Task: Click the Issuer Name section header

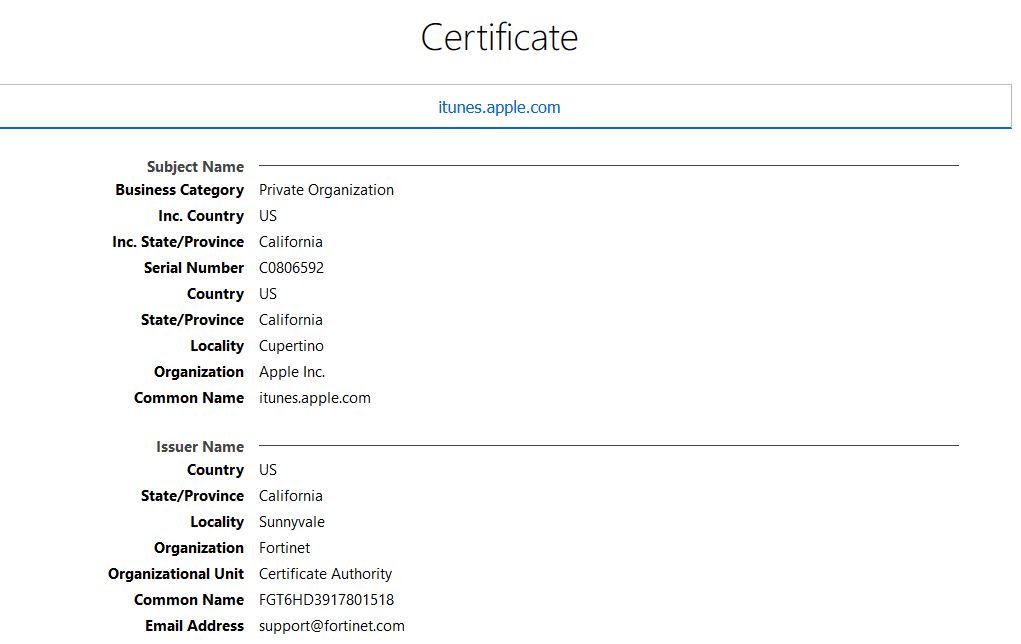Action: click(200, 447)
